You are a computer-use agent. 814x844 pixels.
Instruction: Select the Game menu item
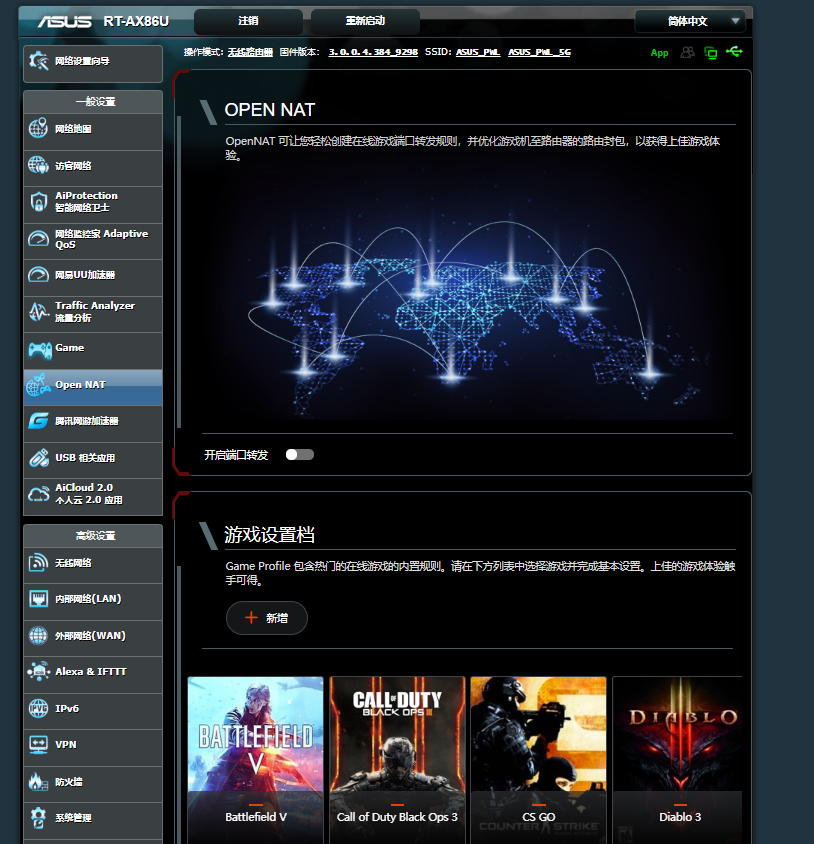(93, 350)
